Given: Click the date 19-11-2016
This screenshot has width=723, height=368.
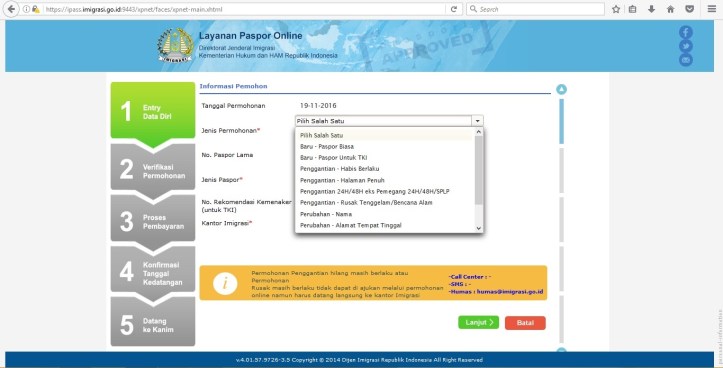Looking at the screenshot, I should tap(318, 106).
